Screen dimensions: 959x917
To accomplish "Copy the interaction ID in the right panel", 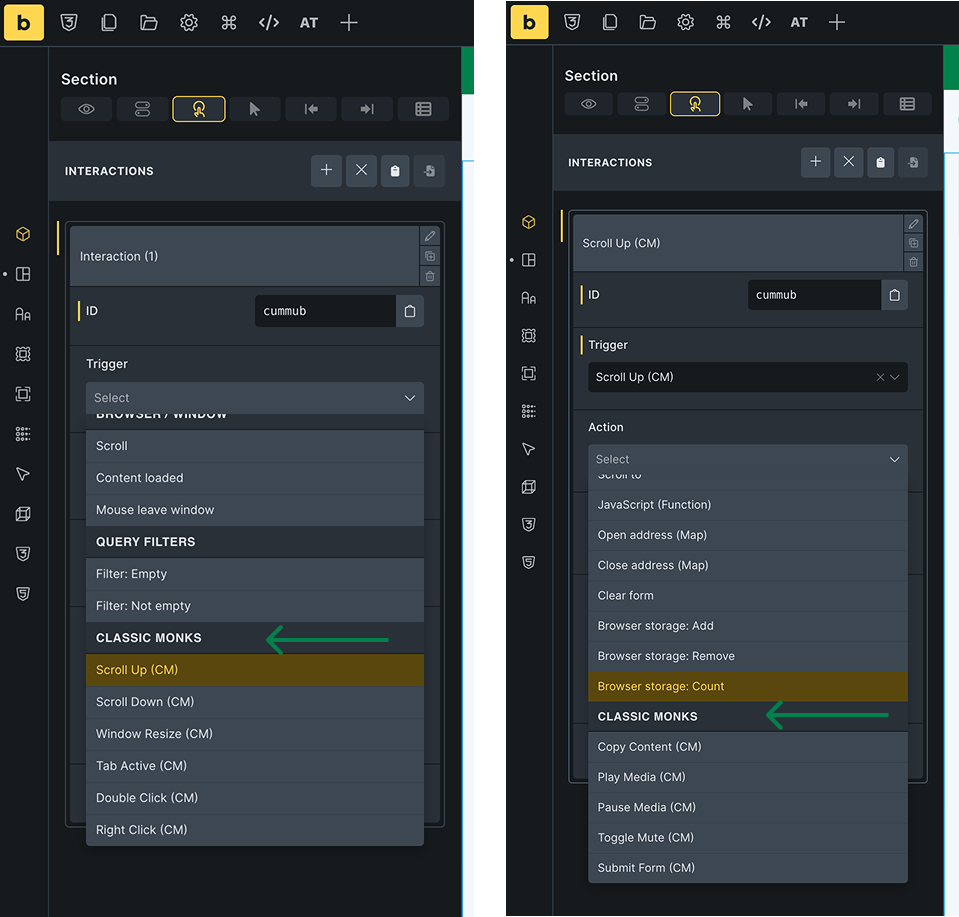I will (894, 295).
